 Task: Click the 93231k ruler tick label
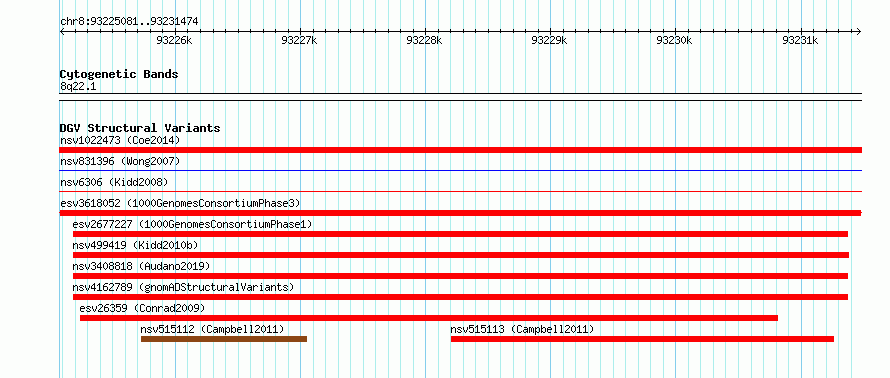[800, 41]
